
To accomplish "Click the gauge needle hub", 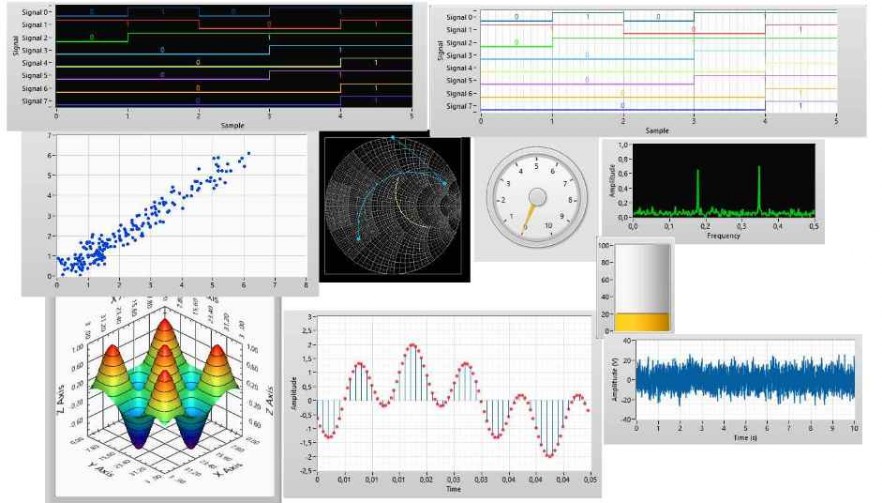I will [x=537, y=197].
